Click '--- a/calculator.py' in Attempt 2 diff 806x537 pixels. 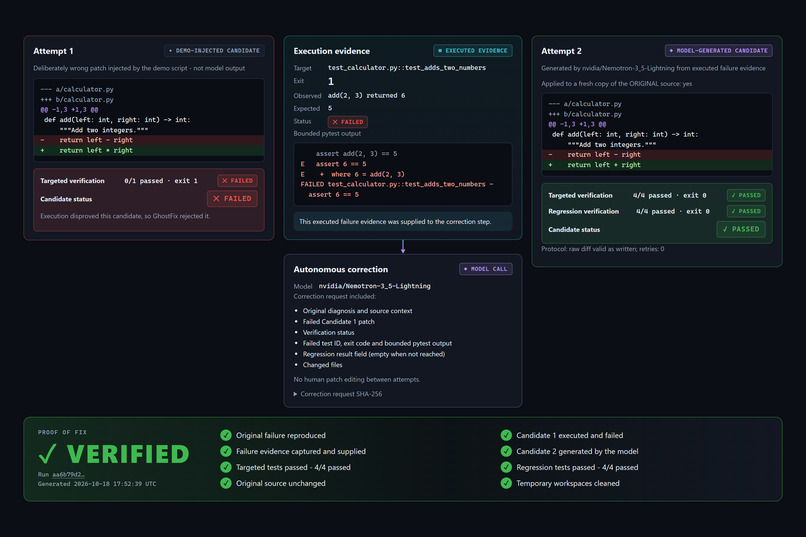[585, 104]
